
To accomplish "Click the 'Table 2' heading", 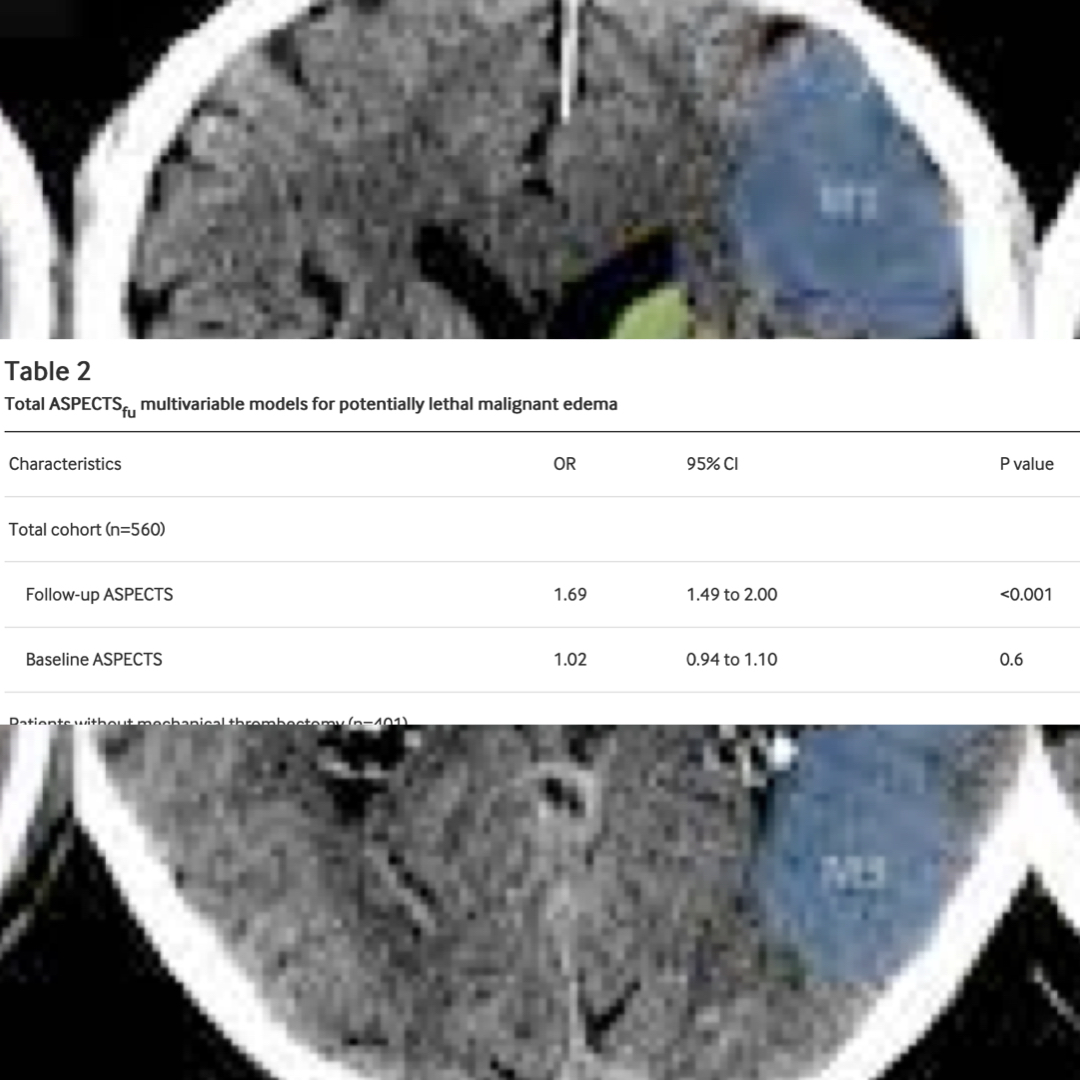I will (x=48, y=371).
